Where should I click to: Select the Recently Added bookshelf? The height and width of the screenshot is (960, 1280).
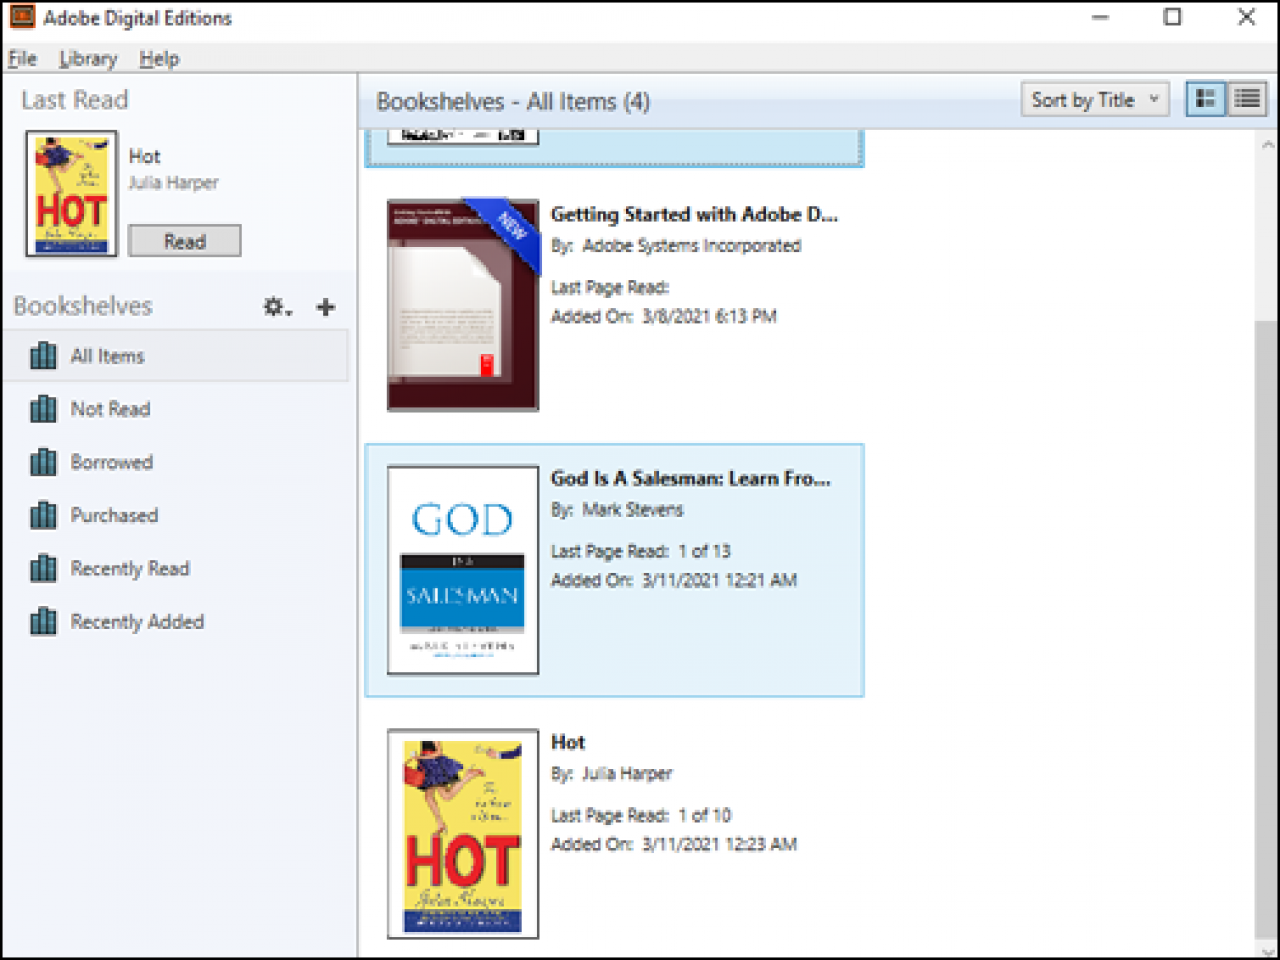[x=176, y=621]
